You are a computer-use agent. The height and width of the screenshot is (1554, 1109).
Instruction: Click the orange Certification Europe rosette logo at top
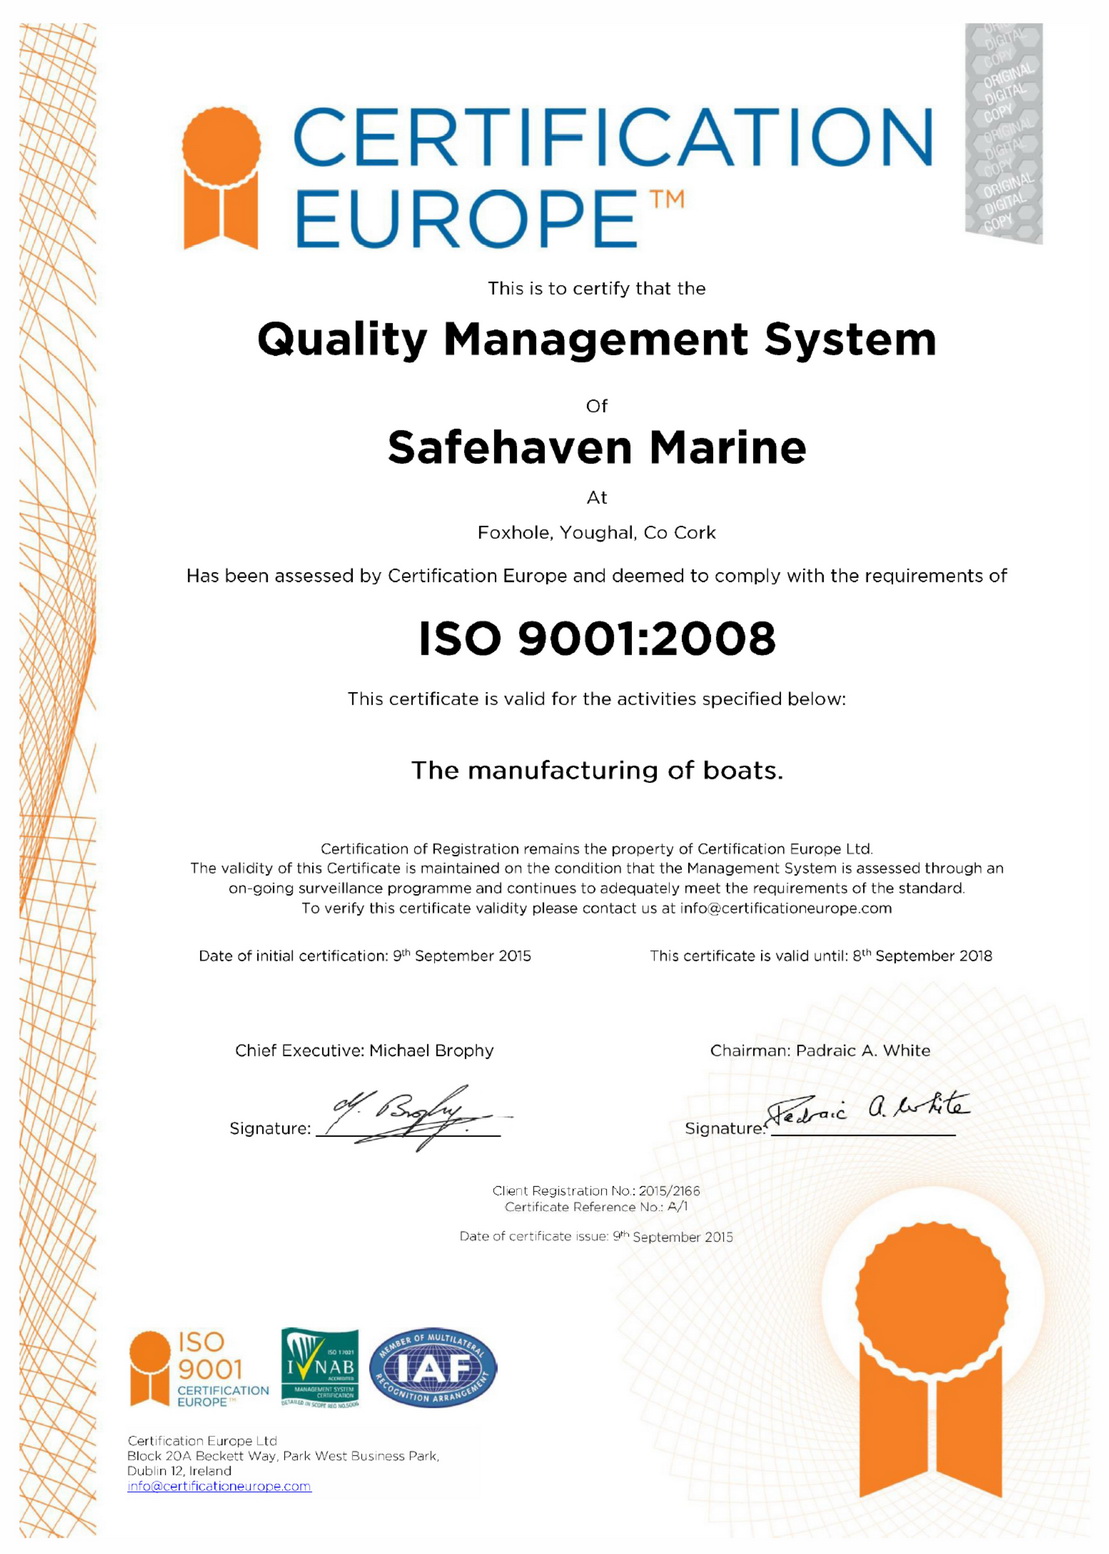[x=221, y=177]
